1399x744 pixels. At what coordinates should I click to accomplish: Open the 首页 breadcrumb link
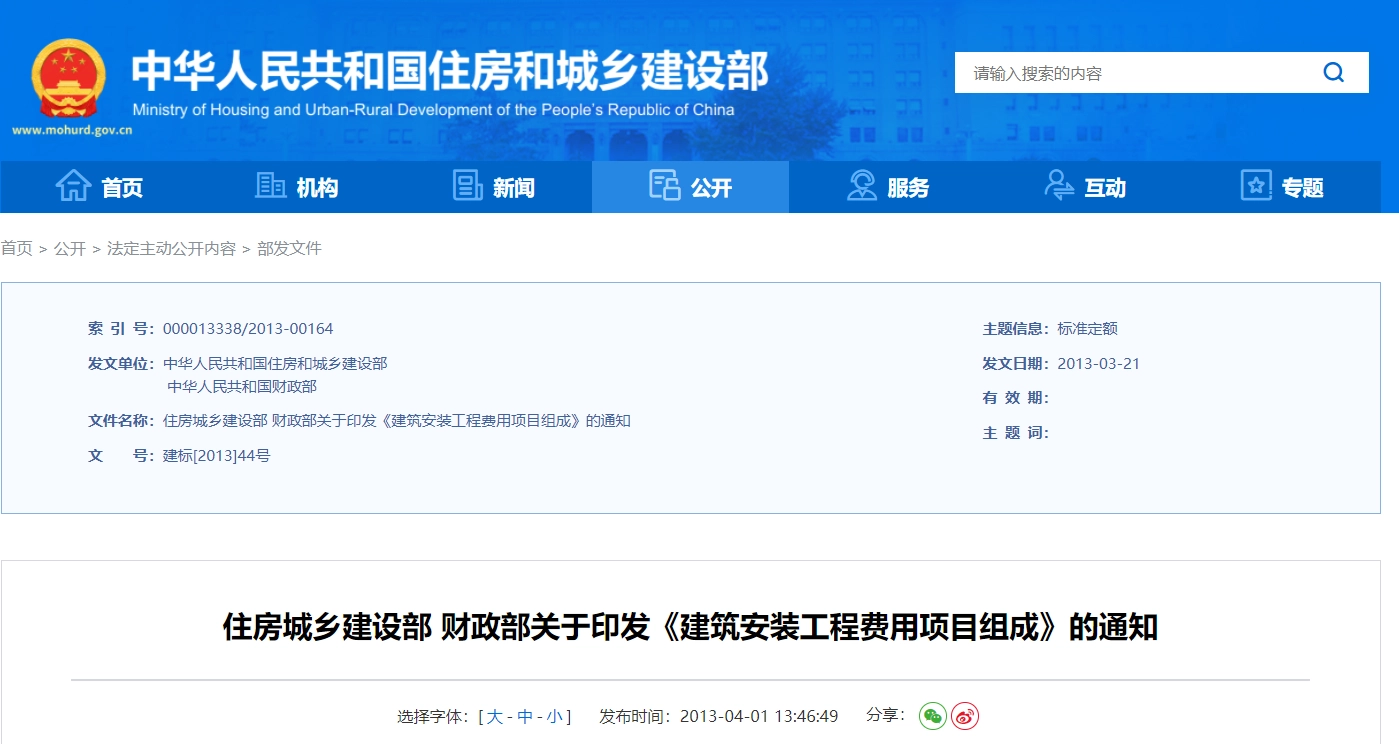[x=16, y=248]
